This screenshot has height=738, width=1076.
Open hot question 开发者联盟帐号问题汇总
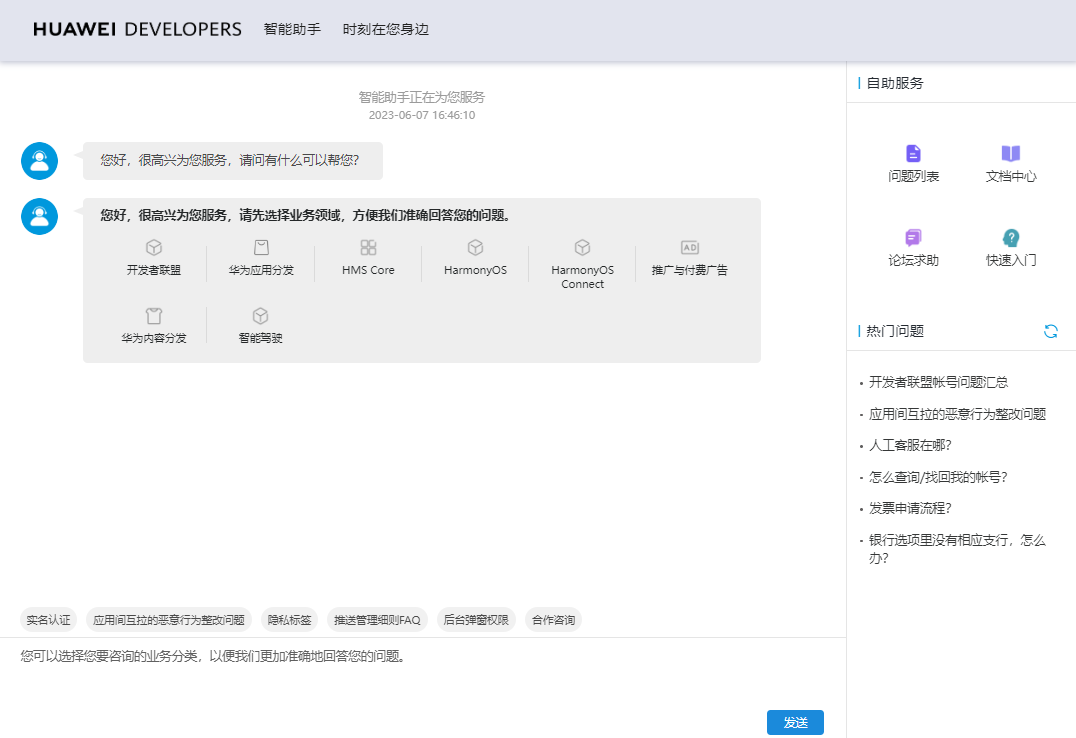(x=939, y=382)
